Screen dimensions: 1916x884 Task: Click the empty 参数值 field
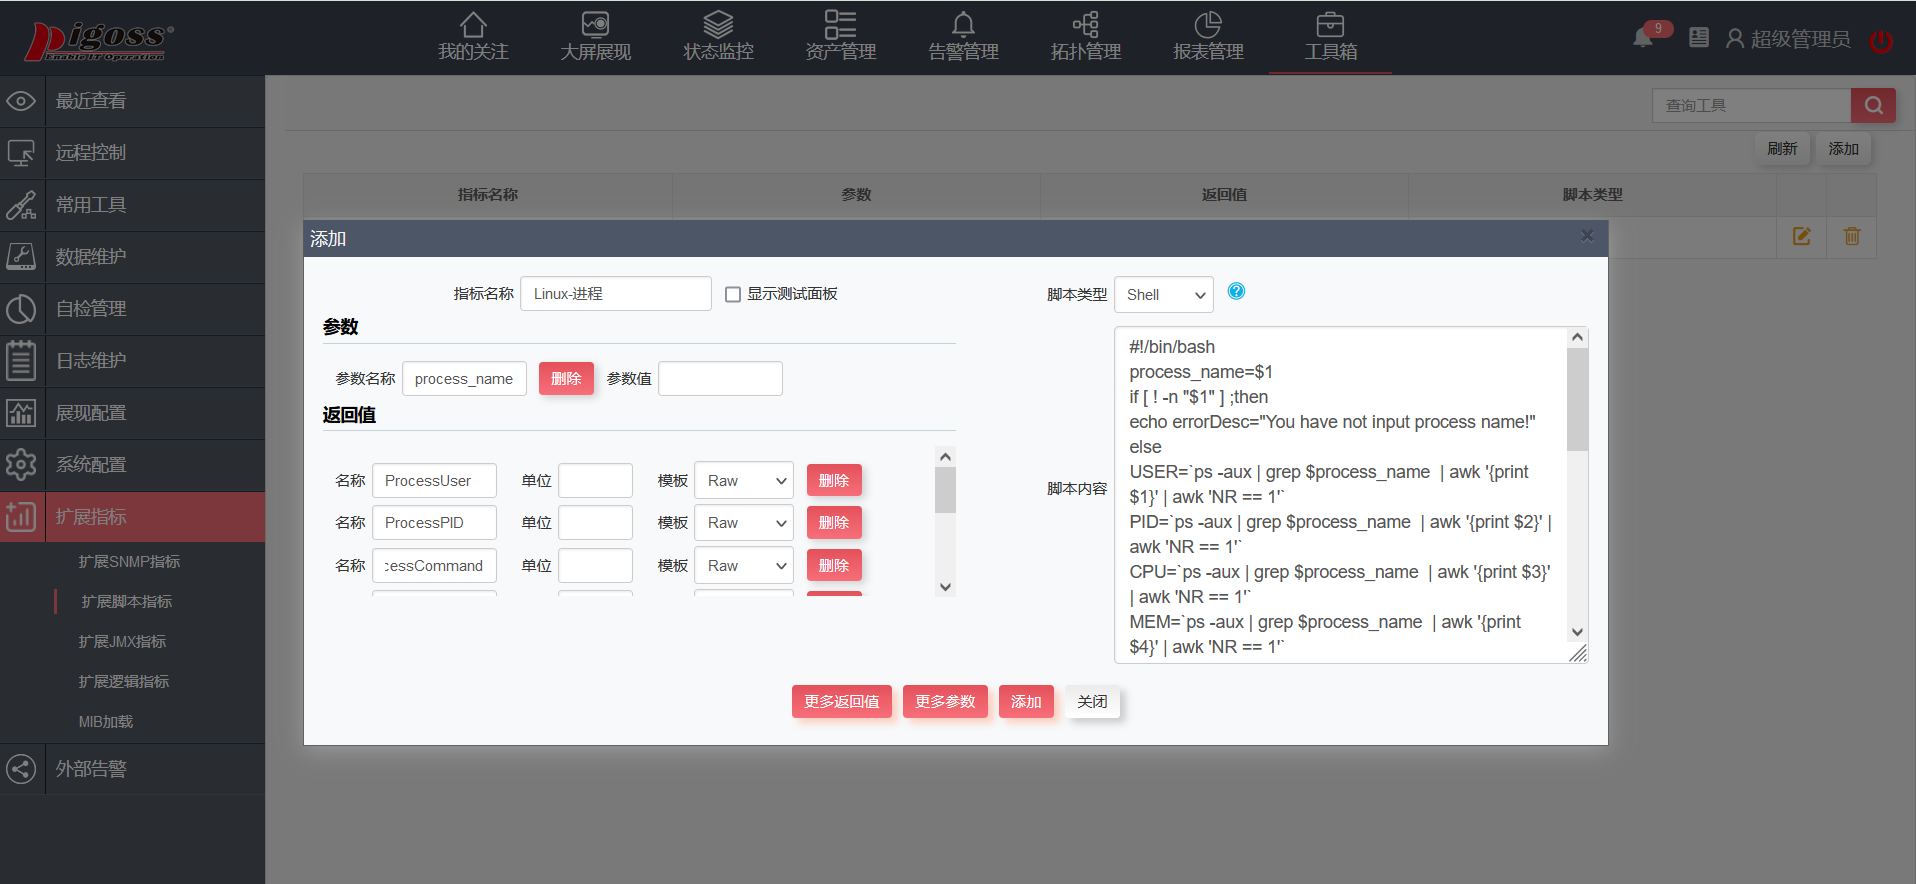720,379
